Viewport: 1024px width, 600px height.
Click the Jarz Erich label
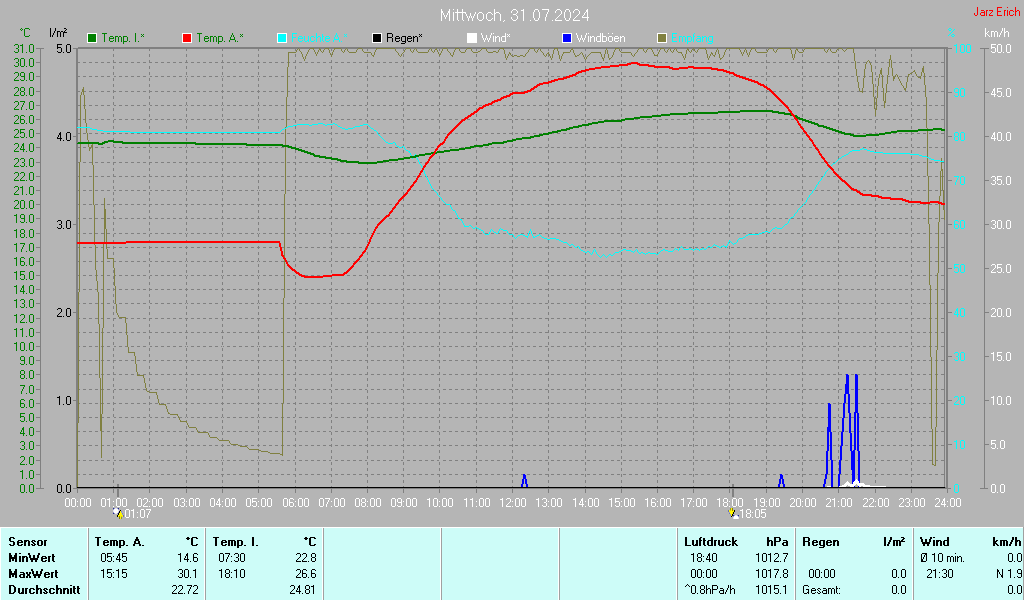996,12
